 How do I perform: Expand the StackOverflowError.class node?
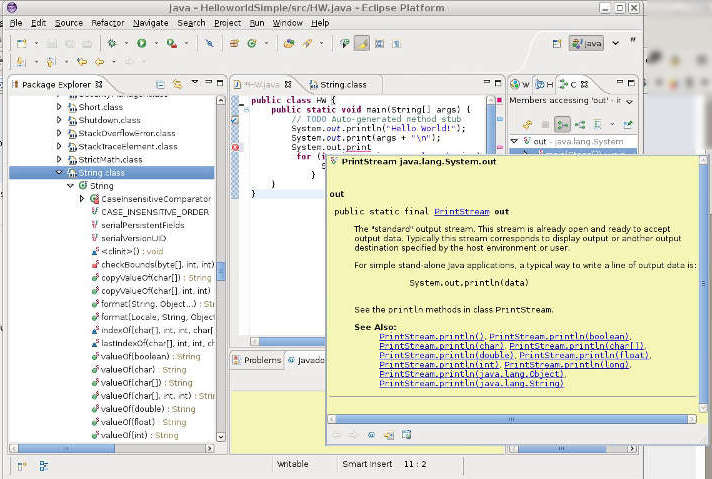click(59, 133)
